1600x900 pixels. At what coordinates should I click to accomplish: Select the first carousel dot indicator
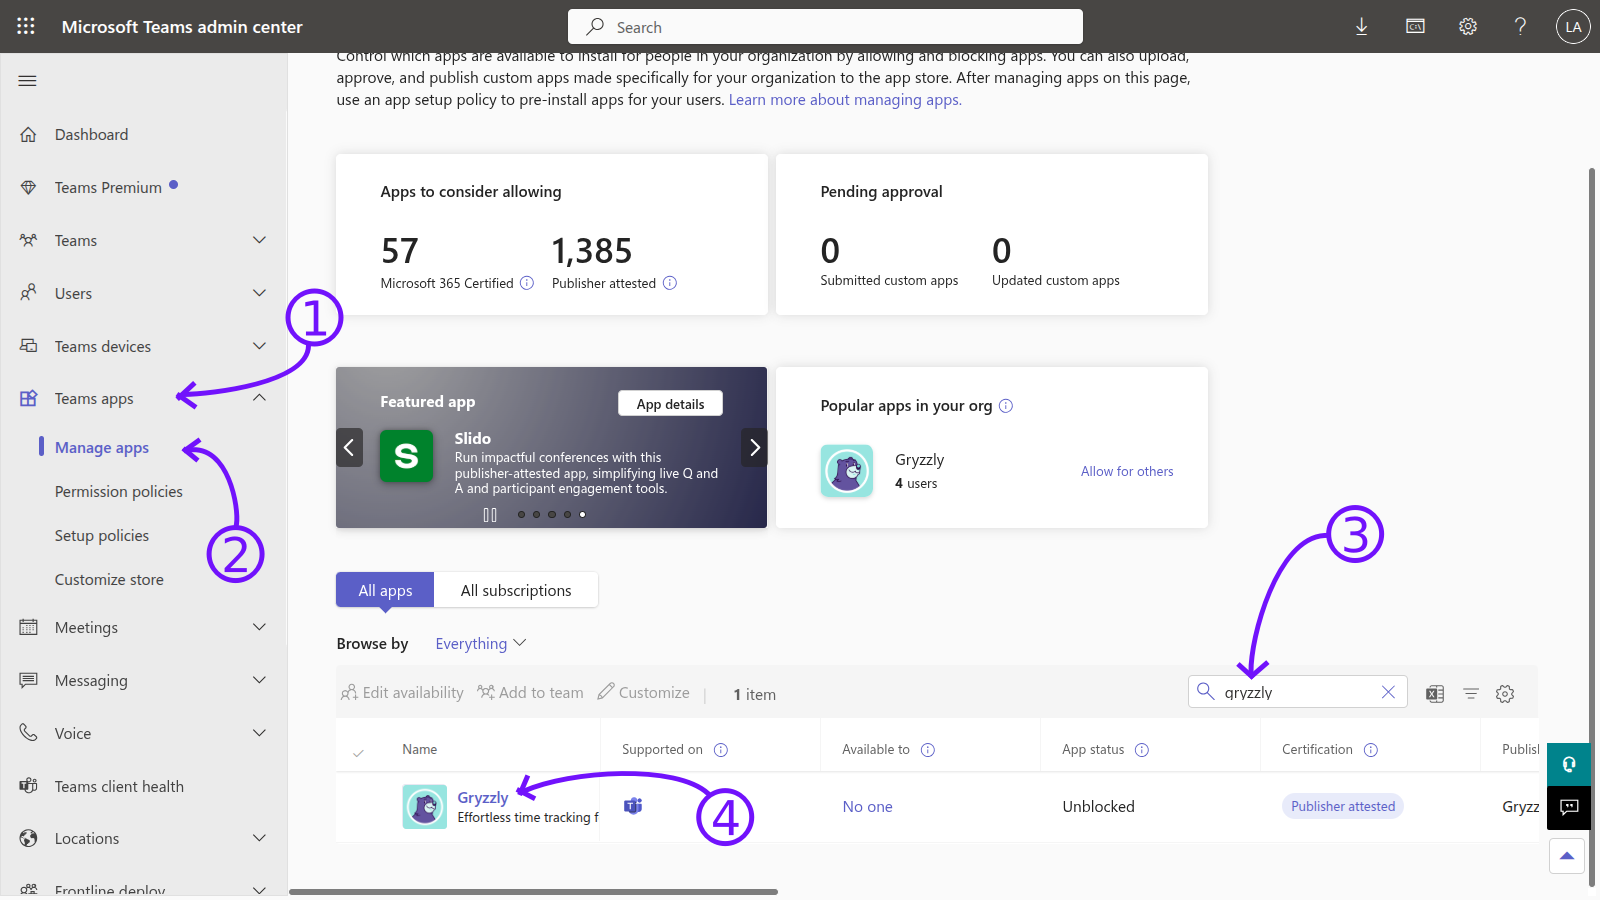tap(521, 515)
